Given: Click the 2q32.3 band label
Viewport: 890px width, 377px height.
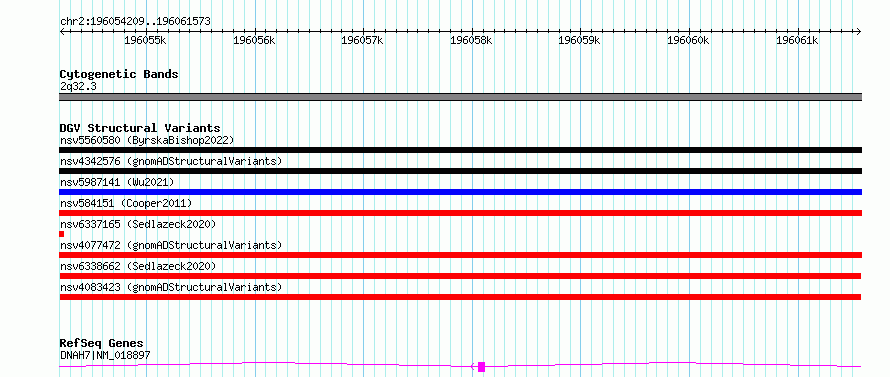Looking at the screenshot, I should [77, 86].
